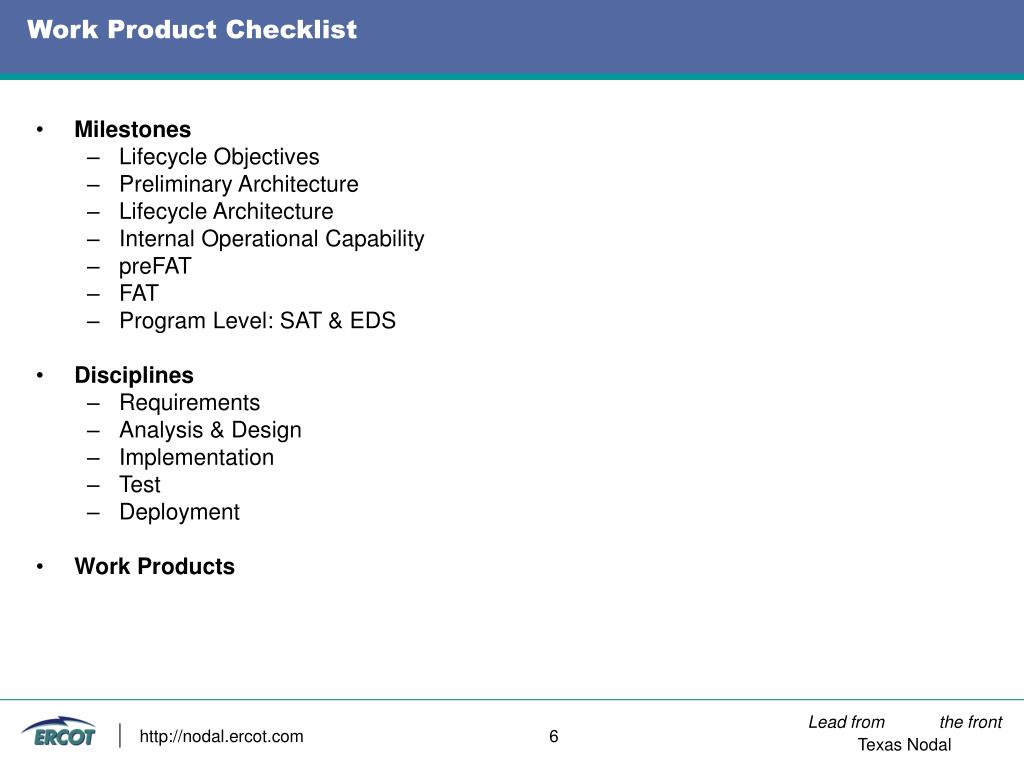
Task: Select Internal Operational Capability text
Action: click(x=272, y=239)
